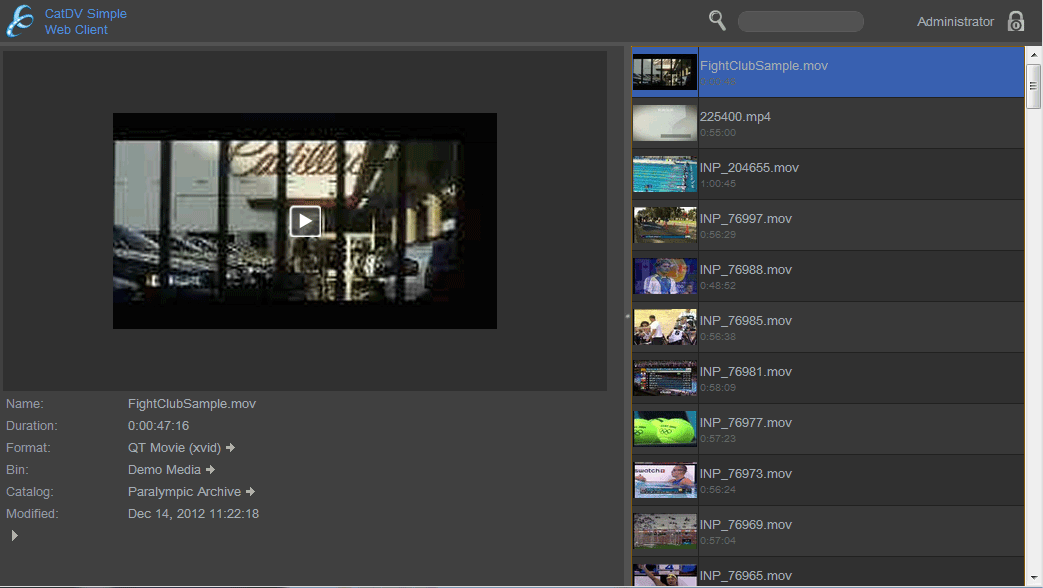Click the 0:57:23 duration under INP_76977.mov
This screenshot has width=1043, height=588.
click(x=718, y=438)
